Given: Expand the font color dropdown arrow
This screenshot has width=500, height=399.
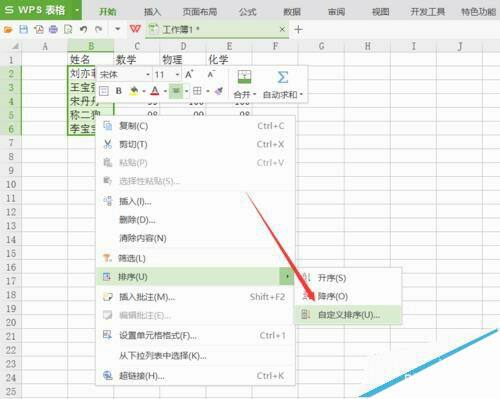Looking at the screenshot, I should coord(165,91).
